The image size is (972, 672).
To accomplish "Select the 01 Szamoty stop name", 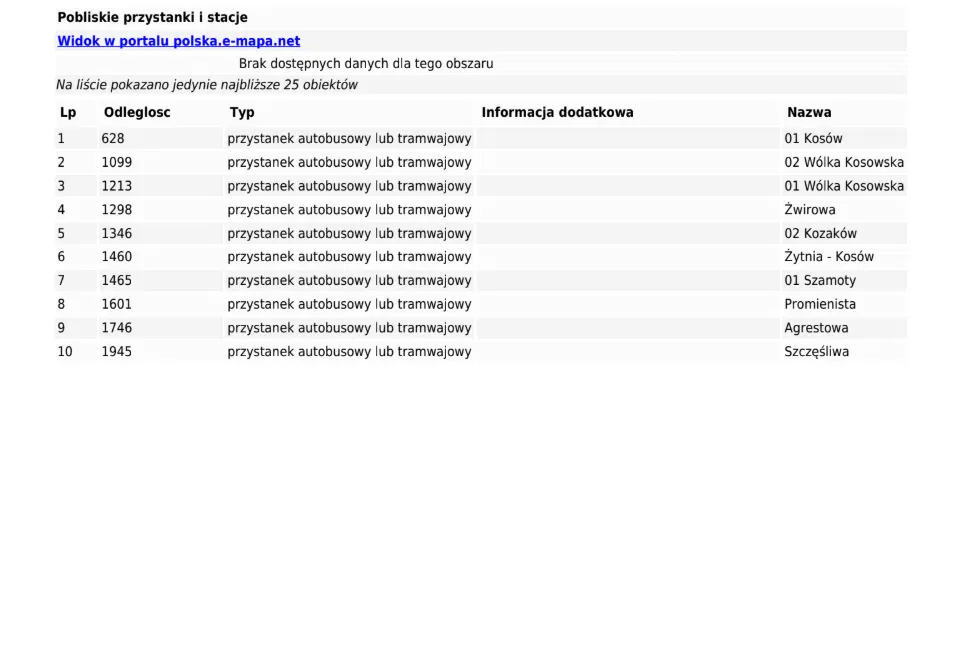I will (x=819, y=281).
